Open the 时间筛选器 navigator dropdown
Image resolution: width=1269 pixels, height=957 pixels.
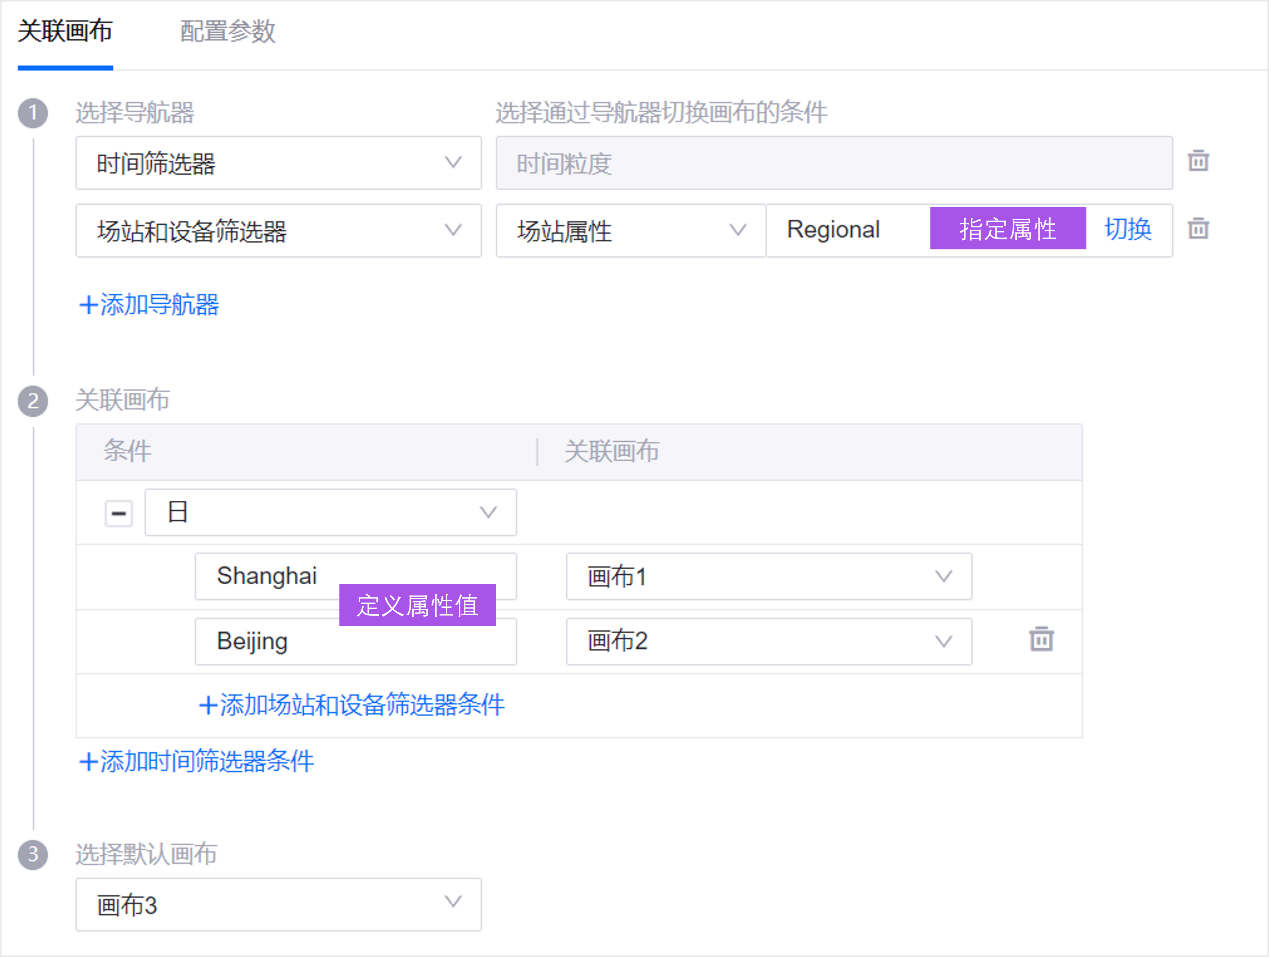tap(278, 163)
